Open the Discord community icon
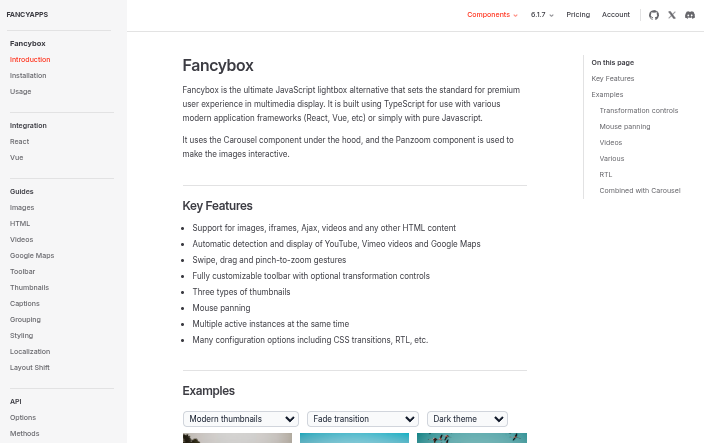Image resolution: width=704 pixels, height=443 pixels. [x=690, y=15]
